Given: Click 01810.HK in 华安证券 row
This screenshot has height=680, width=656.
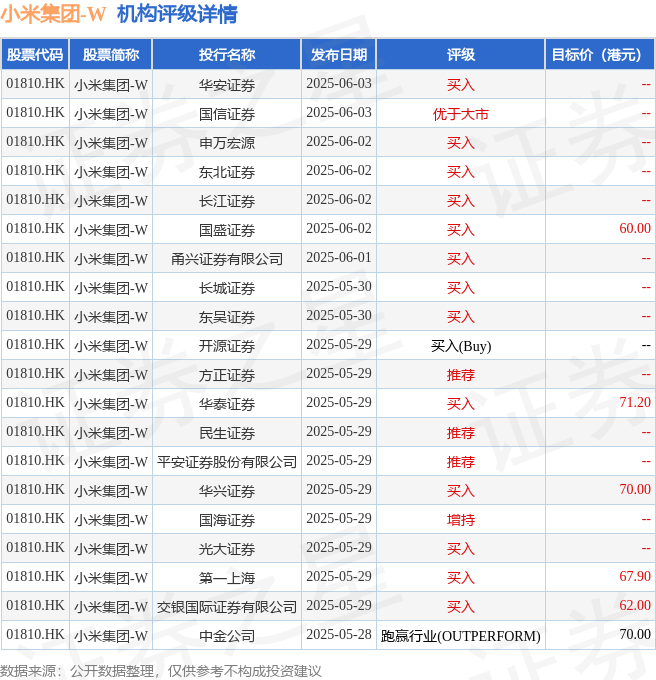Looking at the screenshot, I should [x=35, y=83].
